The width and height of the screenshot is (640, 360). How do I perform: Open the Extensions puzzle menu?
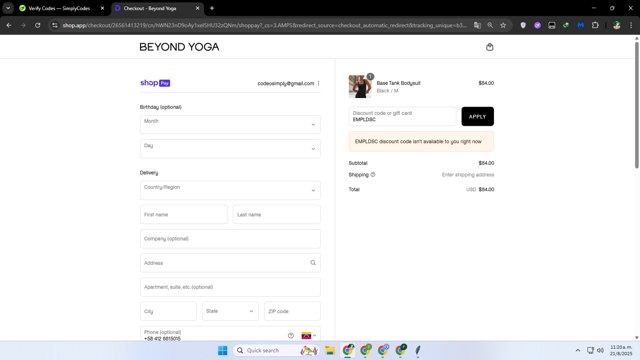click(595, 25)
